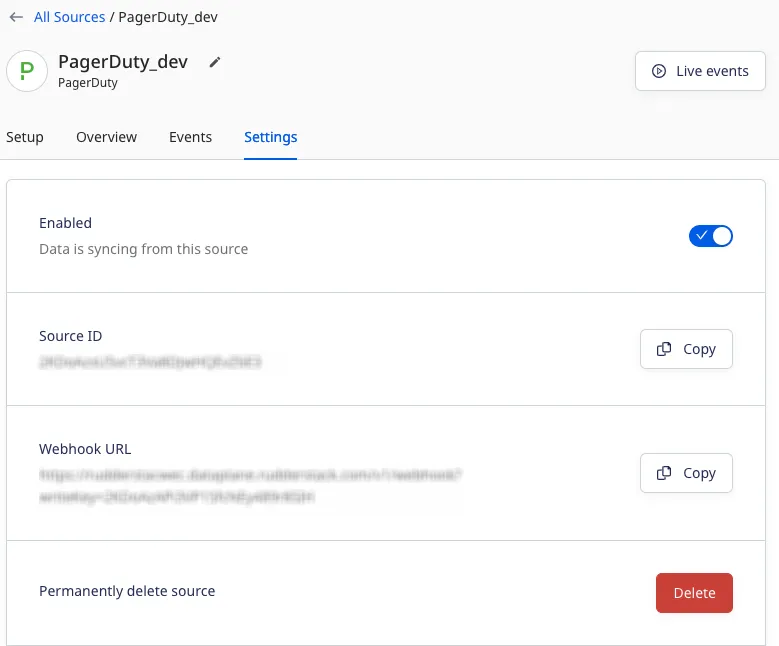Copy the Webhook URL
779x646 pixels.
click(x=686, y=473)
